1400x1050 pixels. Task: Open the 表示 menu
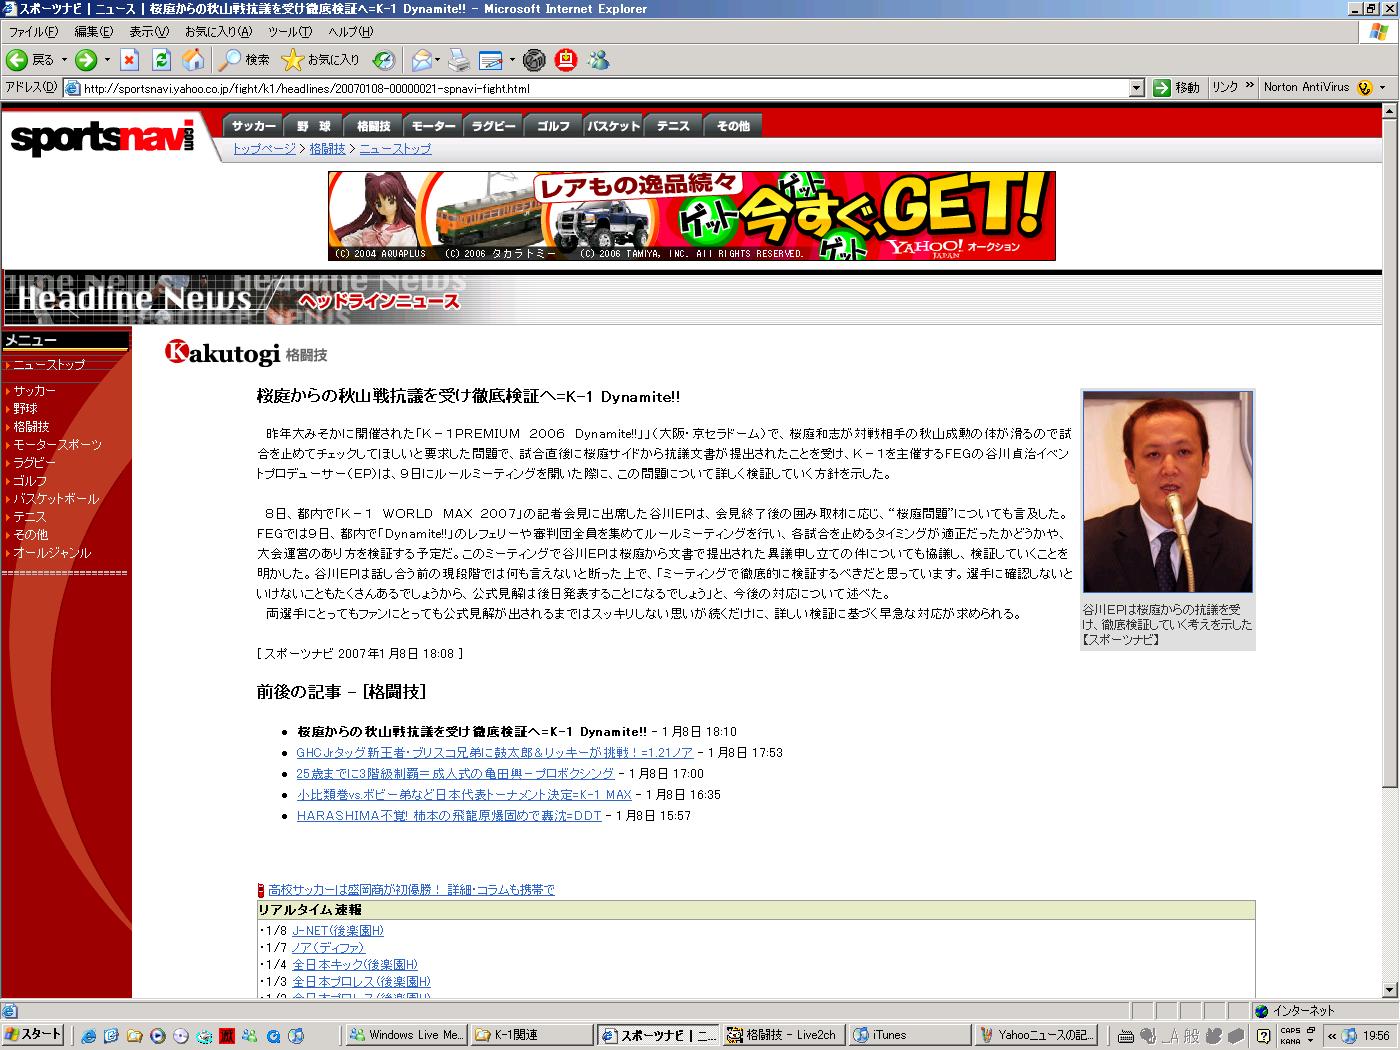(149, 32)
